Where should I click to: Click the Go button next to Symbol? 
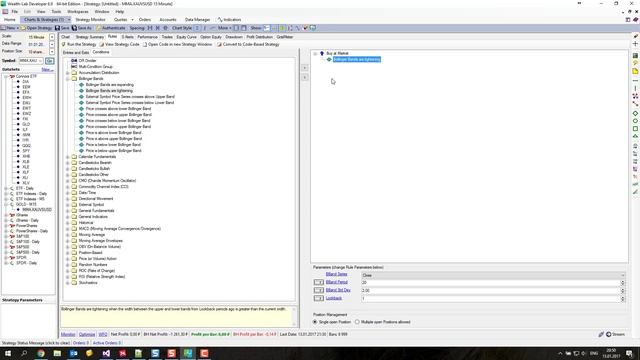coord(49,61)
